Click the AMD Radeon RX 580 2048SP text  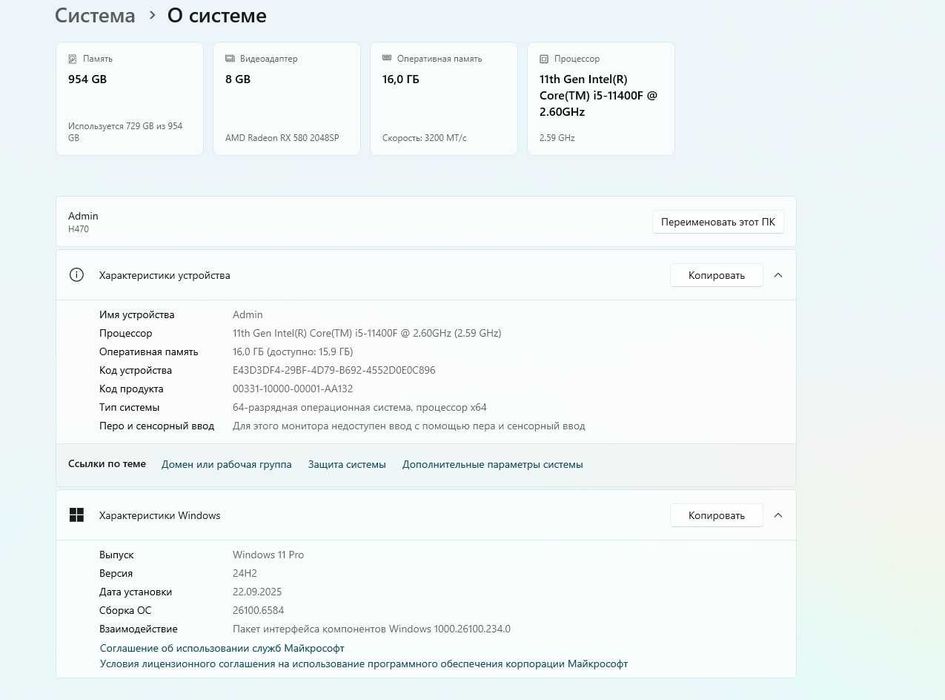(x=282, y=137)
